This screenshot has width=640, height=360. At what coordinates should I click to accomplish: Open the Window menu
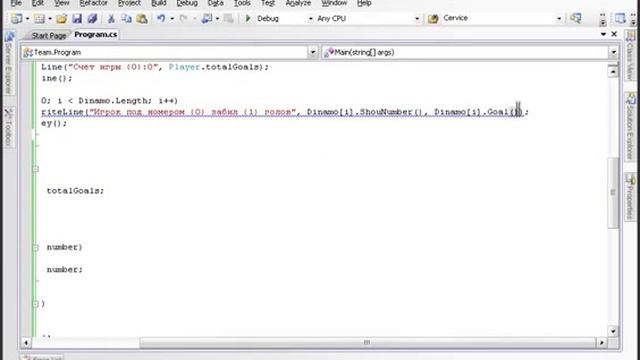tap(334, 3)
